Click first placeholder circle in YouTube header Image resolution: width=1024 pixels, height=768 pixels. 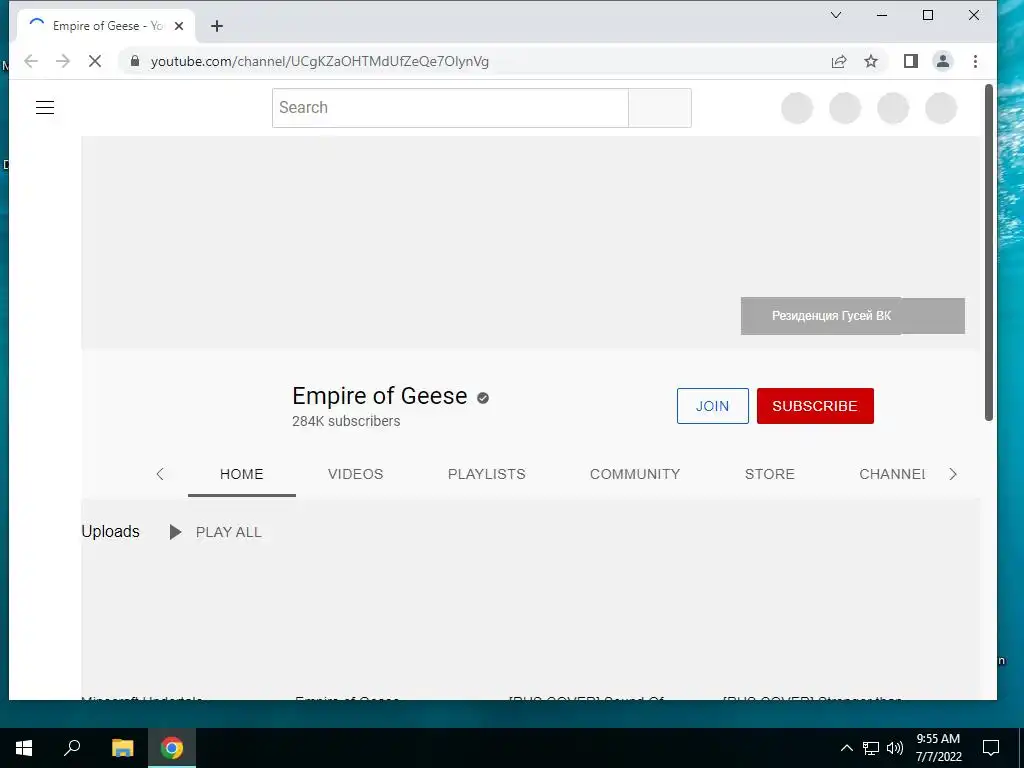[797, 108]
